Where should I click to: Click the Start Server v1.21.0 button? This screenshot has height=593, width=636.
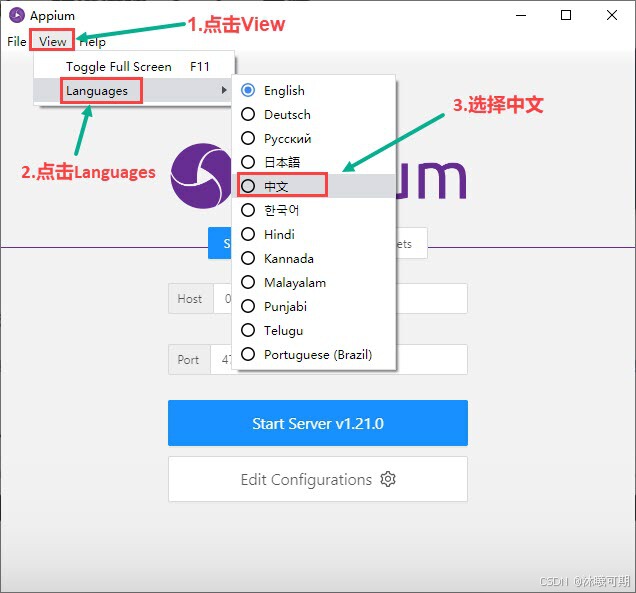click(x=318, y=423)
